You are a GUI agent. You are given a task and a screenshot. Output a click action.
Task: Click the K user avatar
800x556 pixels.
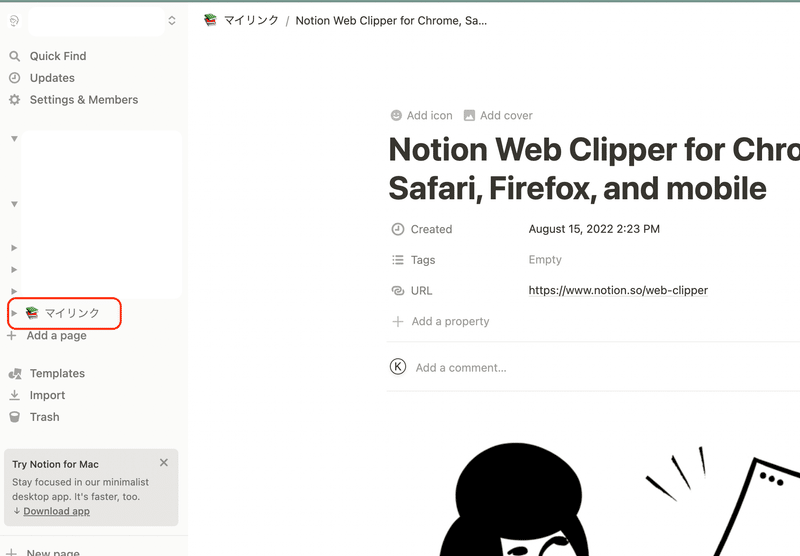[x=398, y=367]
